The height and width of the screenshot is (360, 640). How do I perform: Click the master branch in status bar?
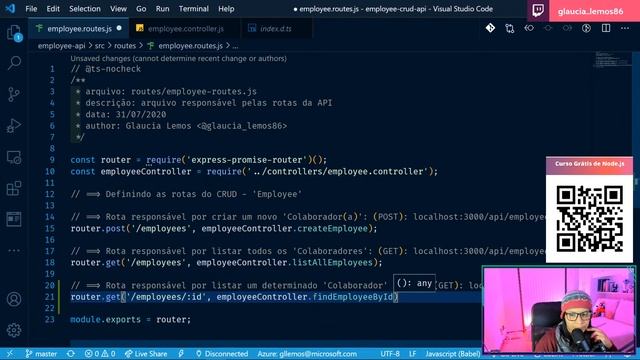pyautogui.click(x=41, y=354)
